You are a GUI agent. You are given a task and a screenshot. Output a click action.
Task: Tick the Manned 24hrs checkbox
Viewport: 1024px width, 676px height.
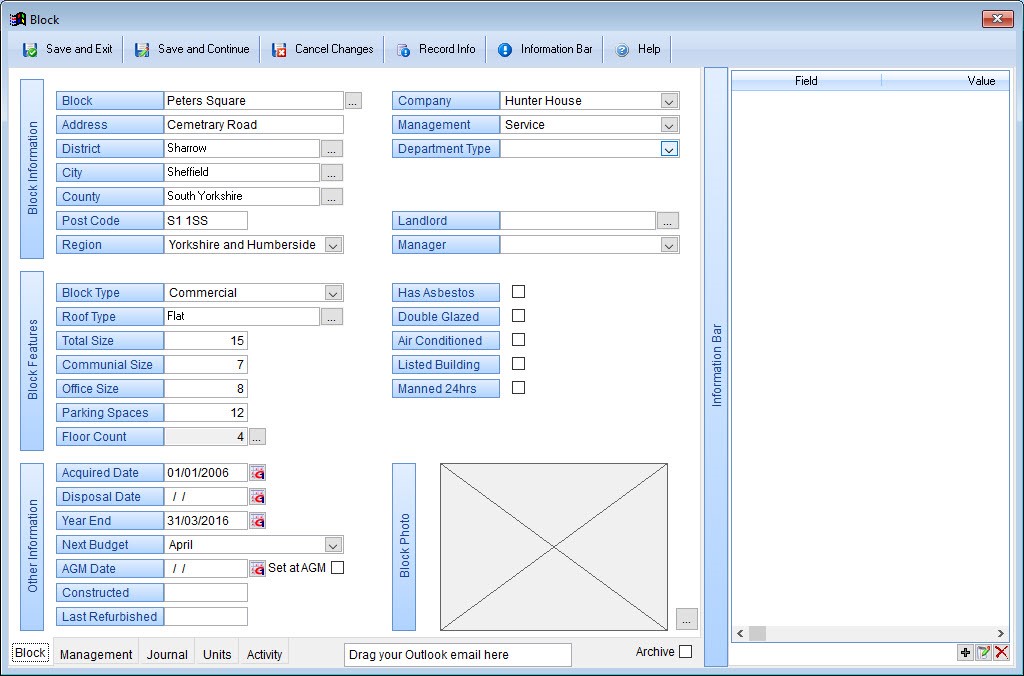pos(518,388)
